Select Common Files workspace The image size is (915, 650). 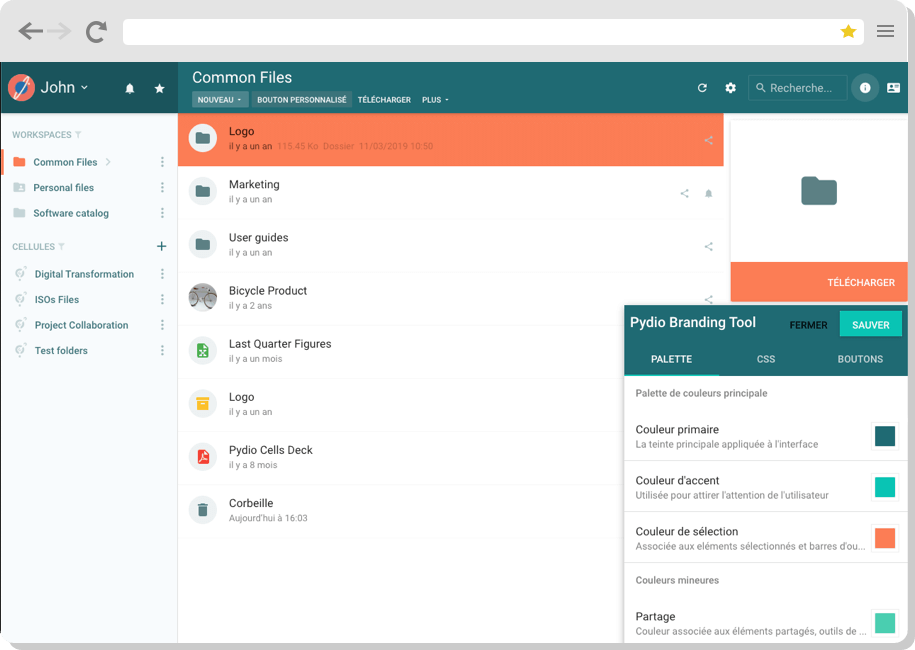[x=65, y=162]
